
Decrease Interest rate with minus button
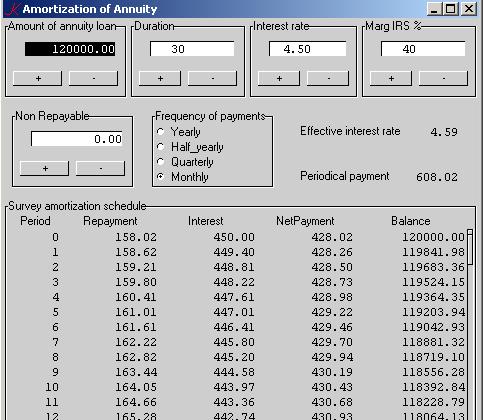tap(328, 78)
